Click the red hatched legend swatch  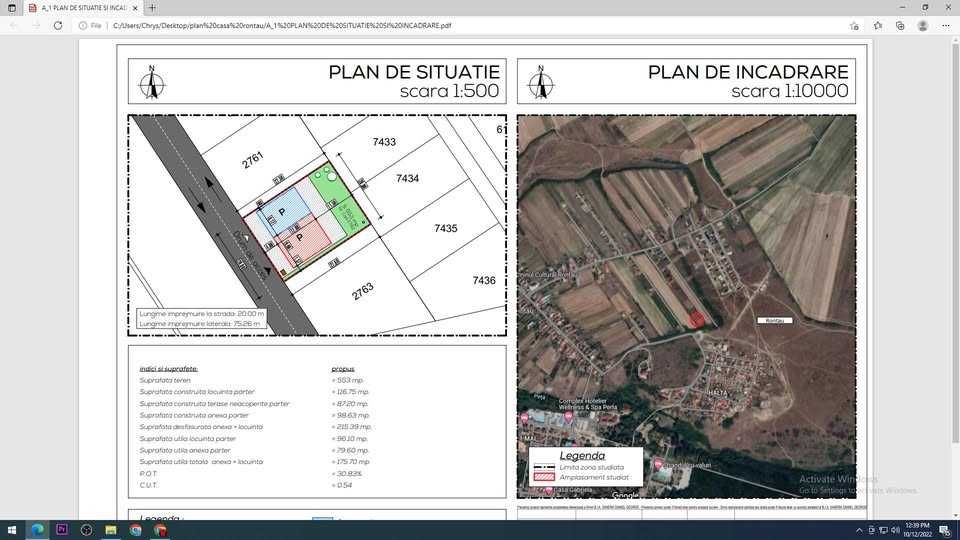[x=544, y=477]
